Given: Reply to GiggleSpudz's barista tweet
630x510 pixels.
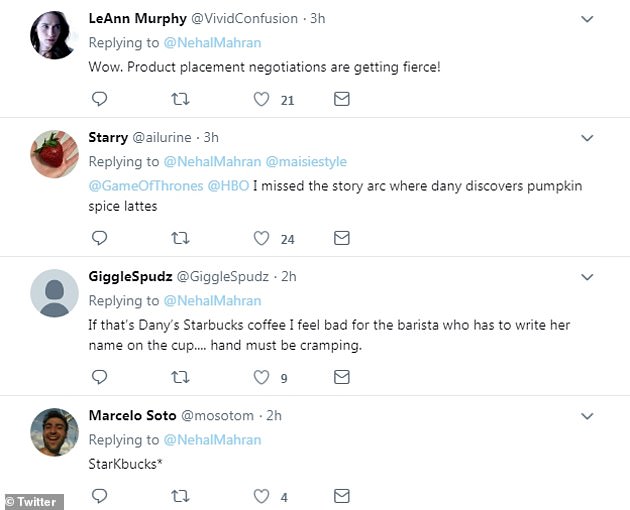Looking at the screenshot, I should [99, 377].
